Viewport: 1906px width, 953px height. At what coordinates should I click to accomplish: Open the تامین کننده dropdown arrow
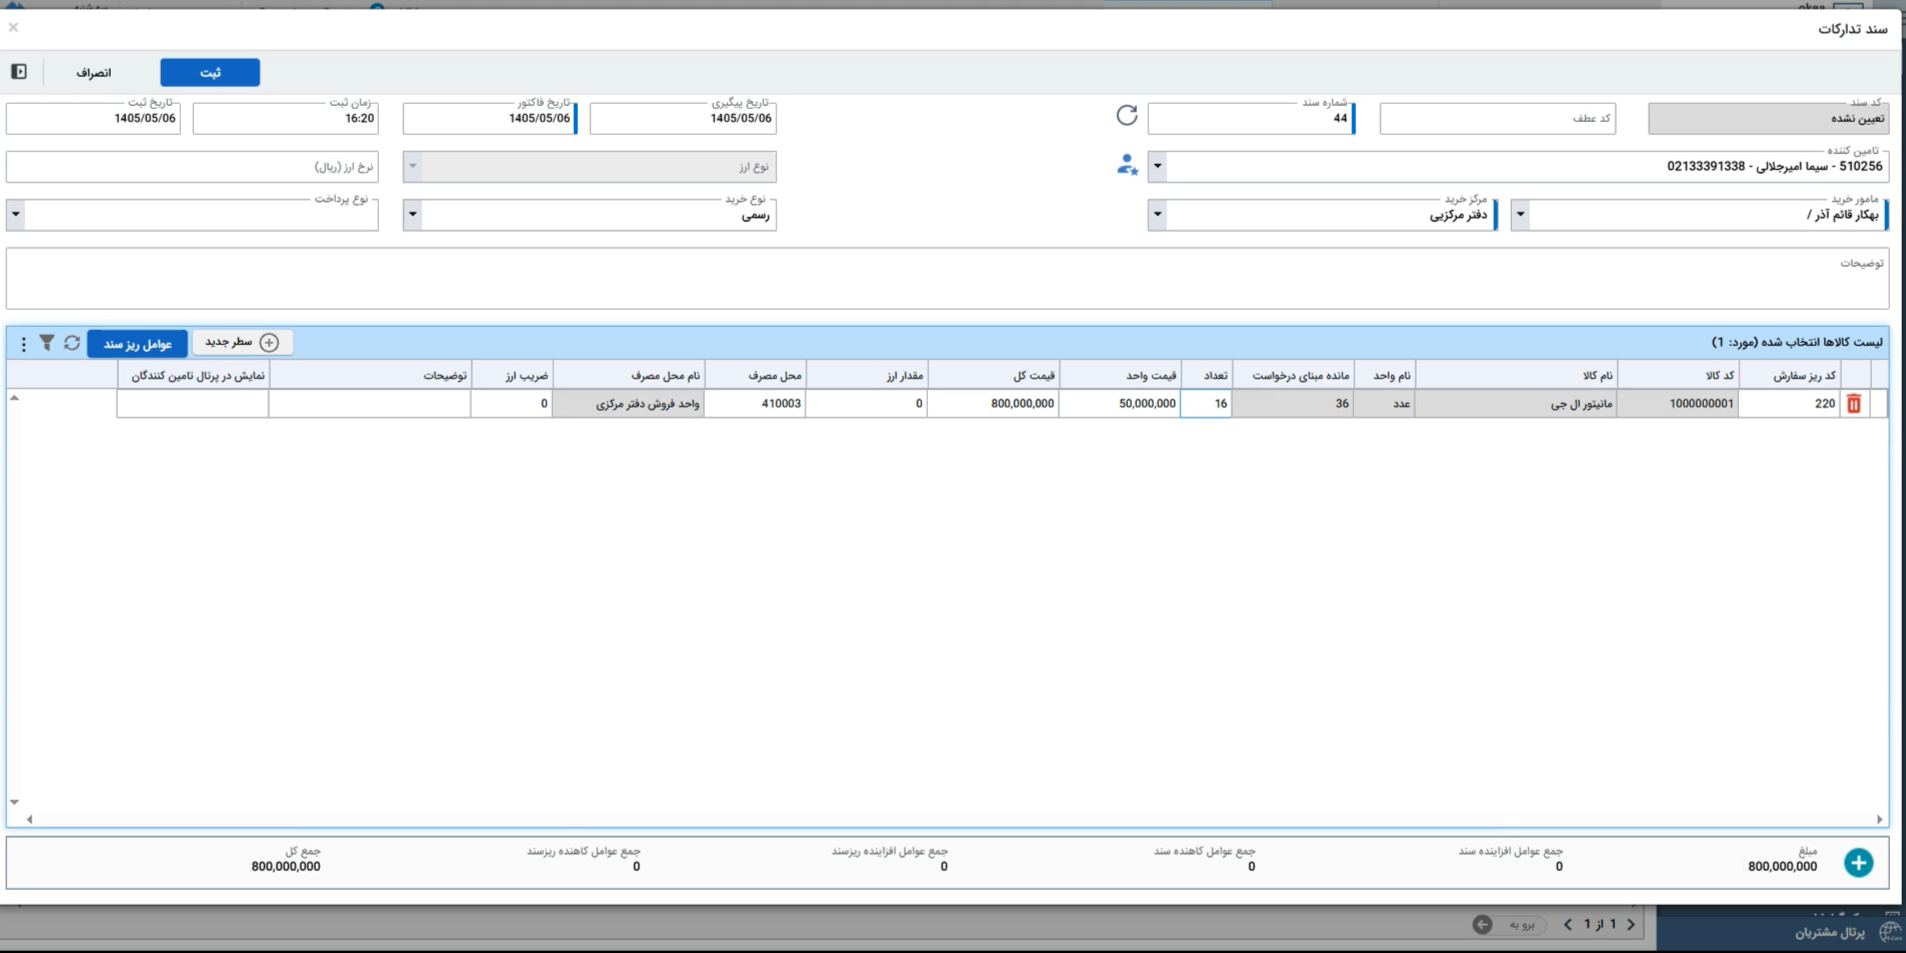tap(1157, 166)
